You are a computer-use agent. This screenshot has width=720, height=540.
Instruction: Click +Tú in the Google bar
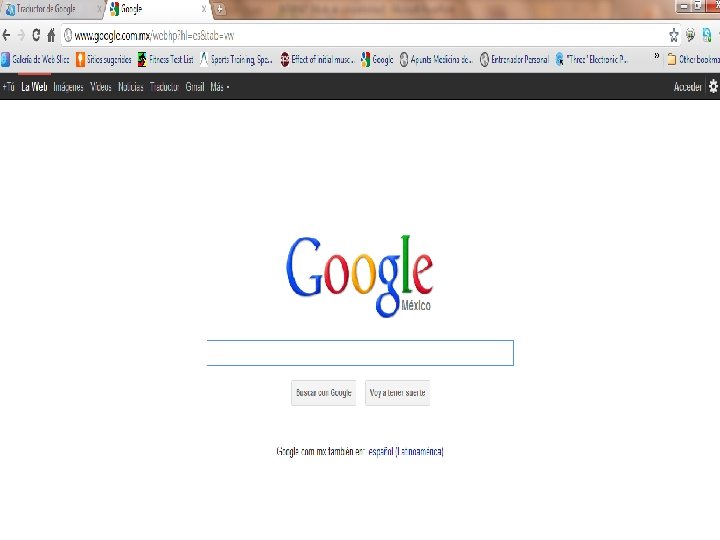click(x=8, y=87)
